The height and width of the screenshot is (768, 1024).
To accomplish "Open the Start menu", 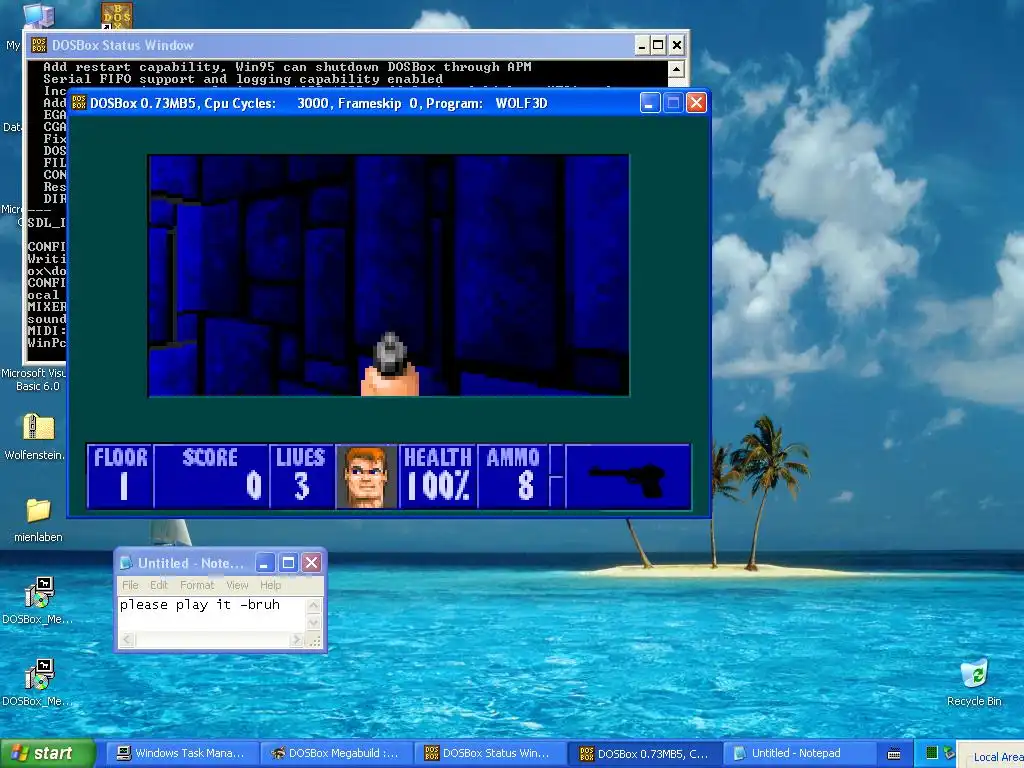I will click(x=47, y=754).
